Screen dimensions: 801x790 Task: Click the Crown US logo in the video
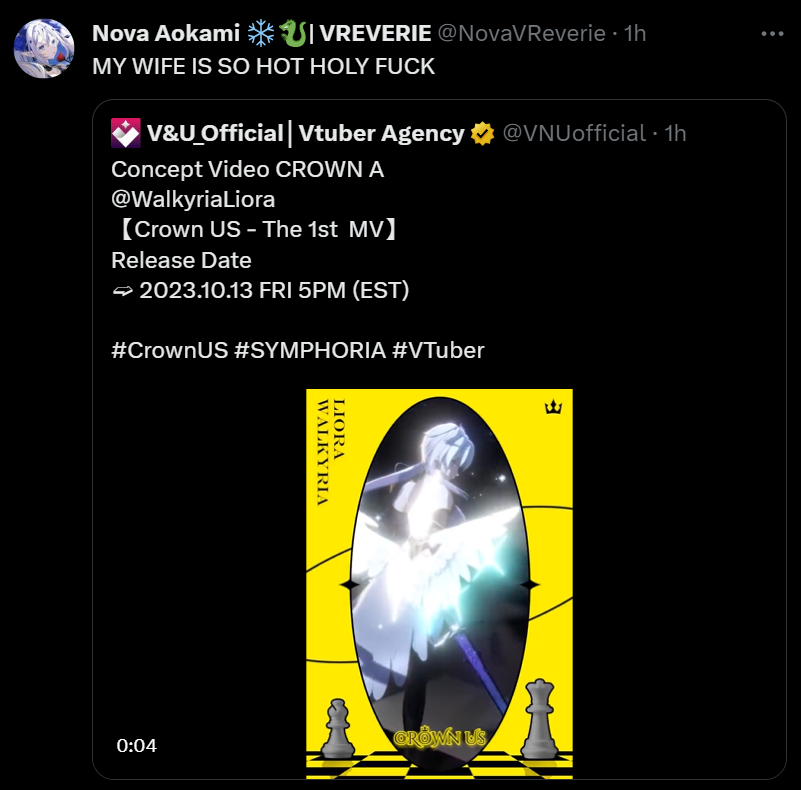coord(440,737)
